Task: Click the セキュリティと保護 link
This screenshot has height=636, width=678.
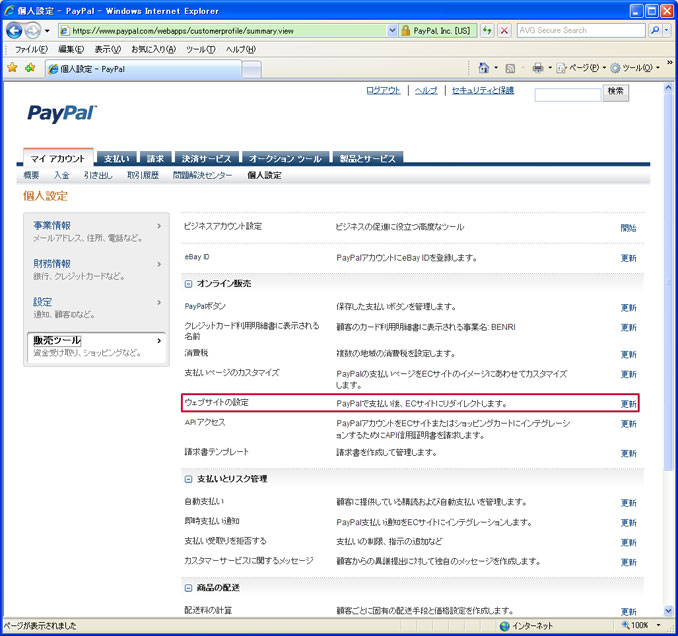Action: (483, 90)
